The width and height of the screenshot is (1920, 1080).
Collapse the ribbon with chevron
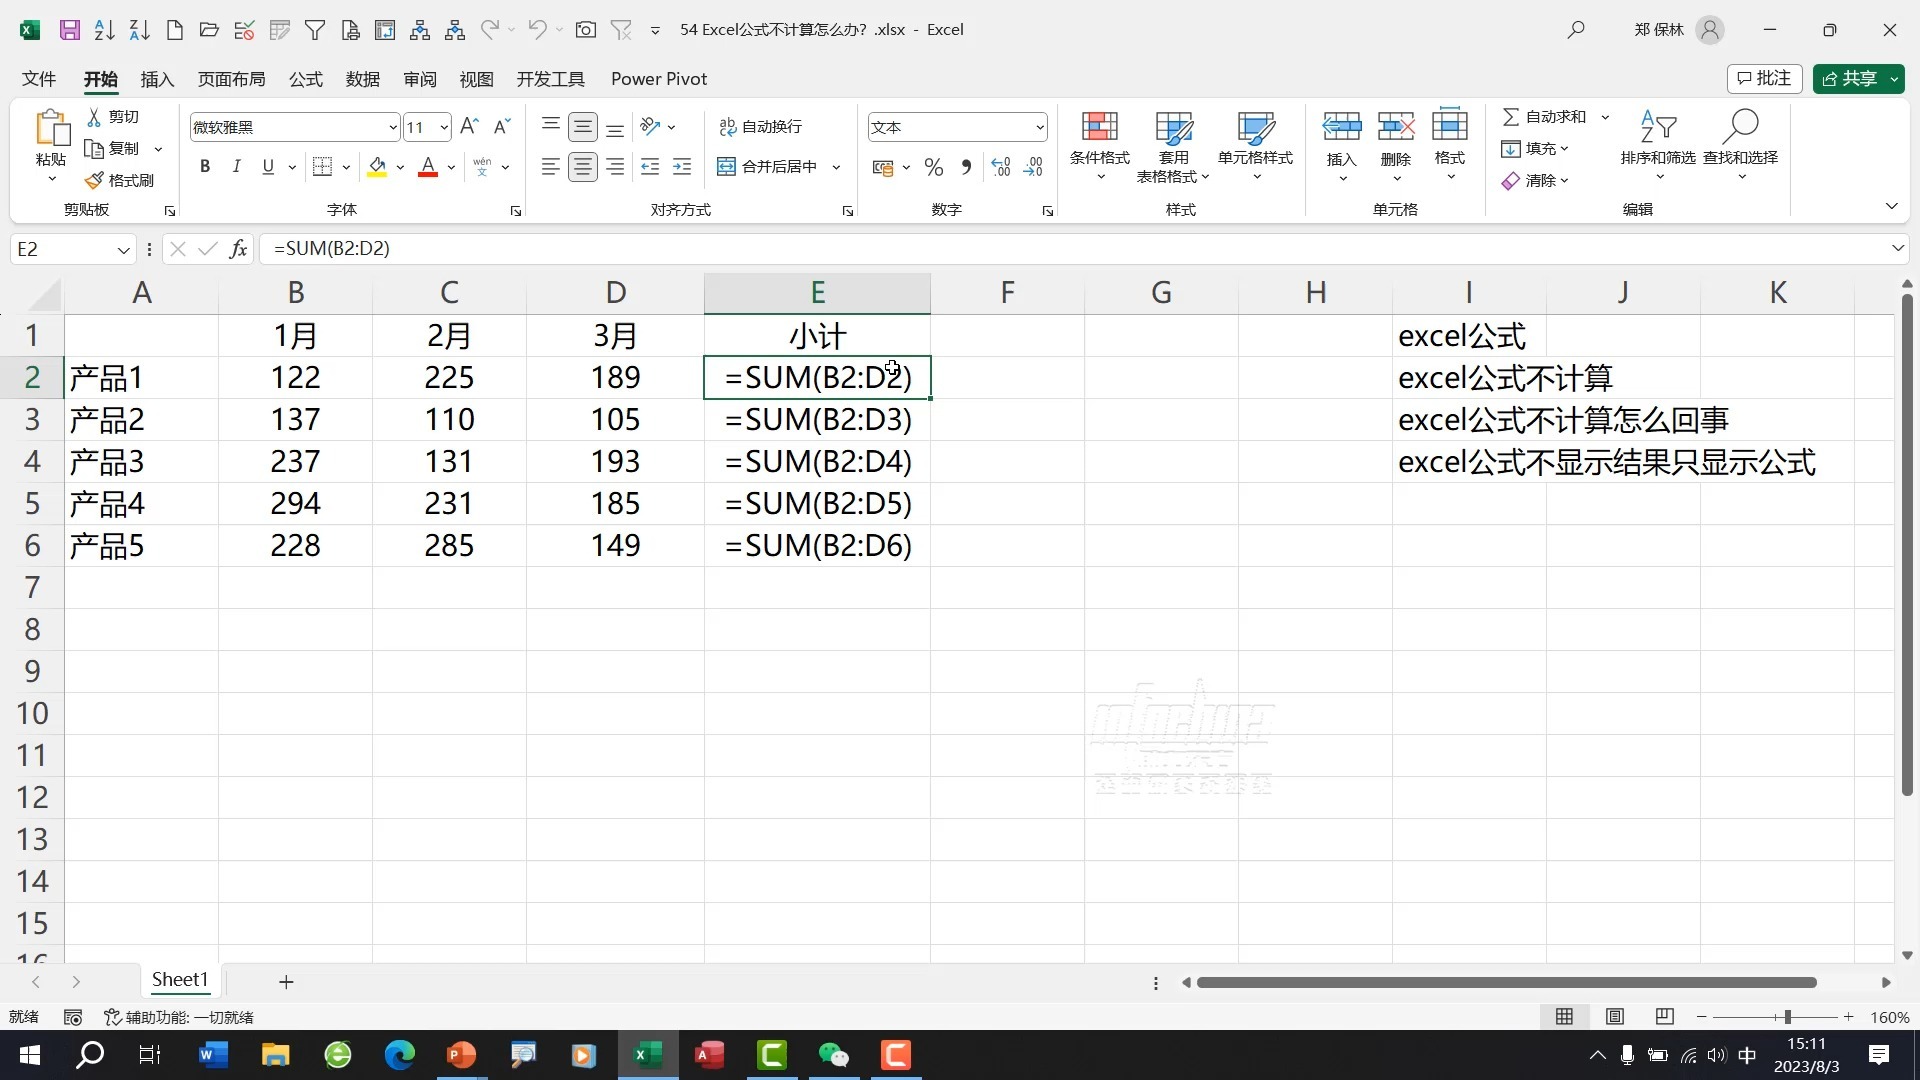(x=1891, y=206)
